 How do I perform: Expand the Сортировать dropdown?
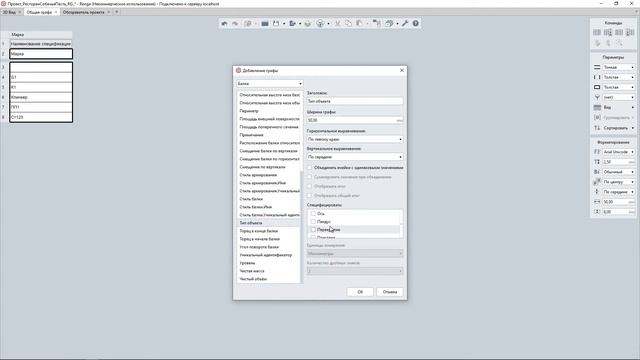633,128
